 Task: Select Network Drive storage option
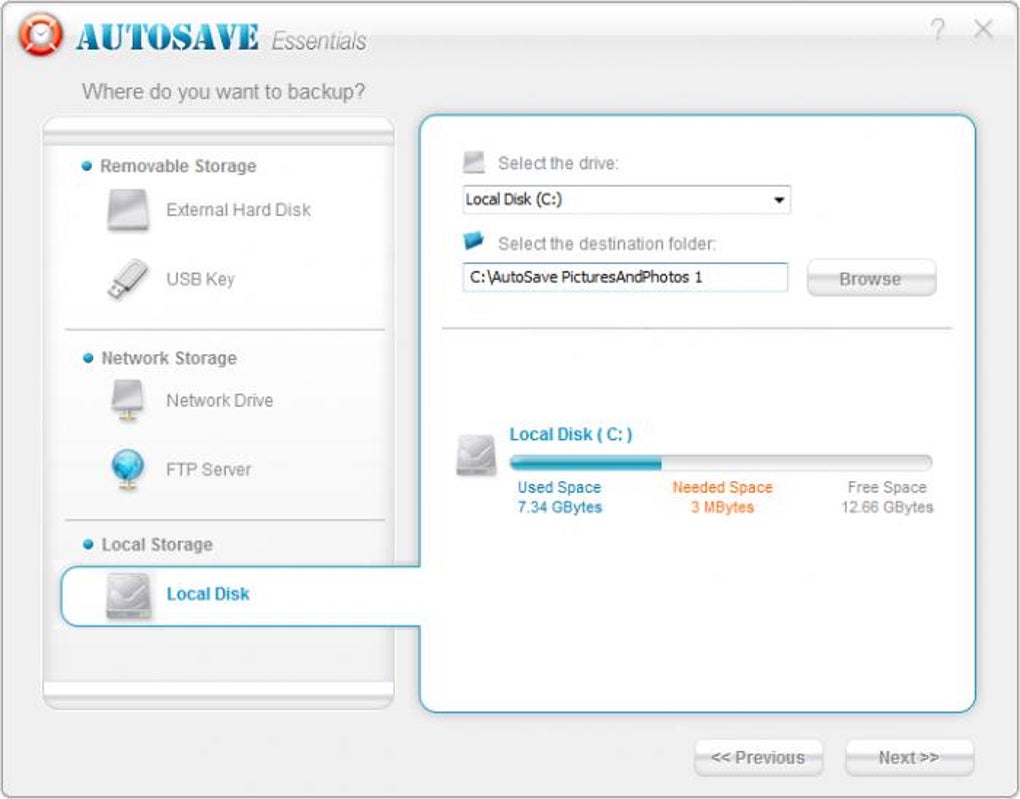(220, 400)
